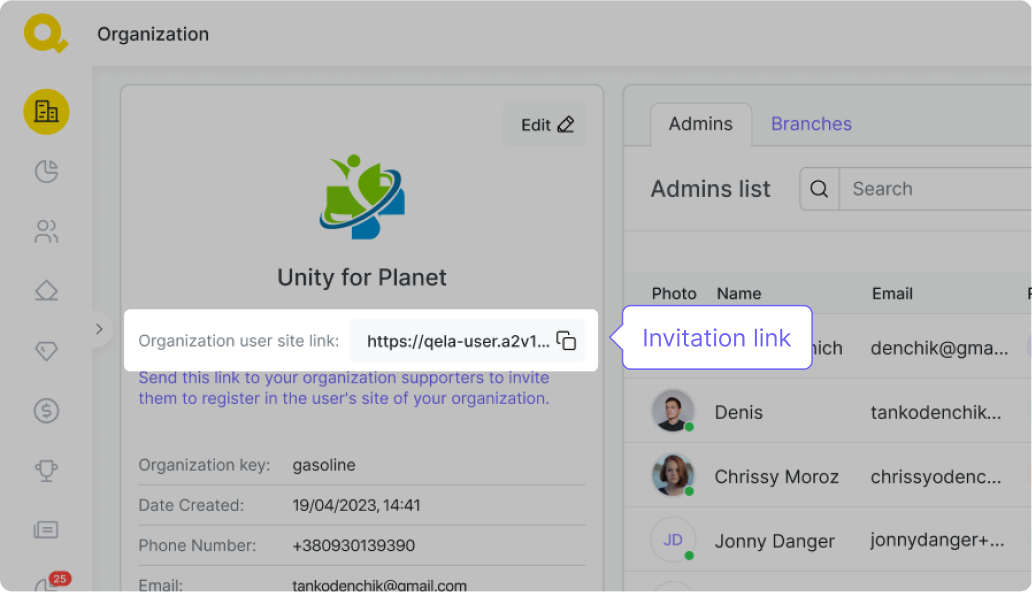Open the trophy sidebar icon
The height and width of the screenshot is (592, 1032).
point(46,470)
